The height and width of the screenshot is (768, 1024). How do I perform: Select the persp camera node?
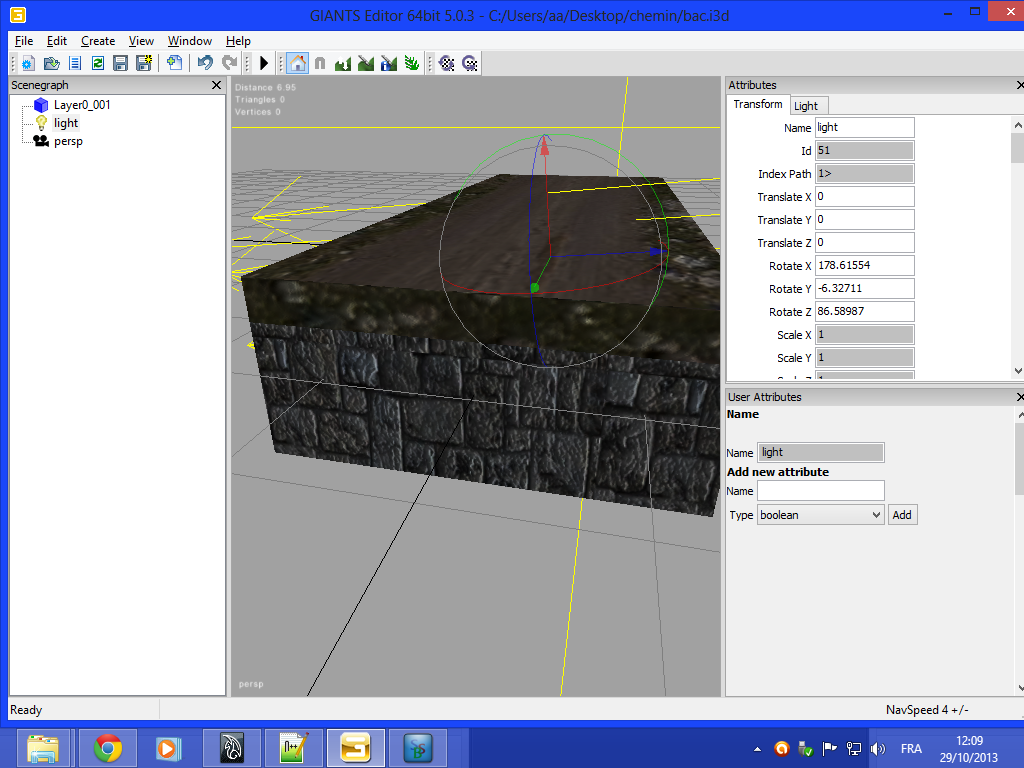pos(69,141)
